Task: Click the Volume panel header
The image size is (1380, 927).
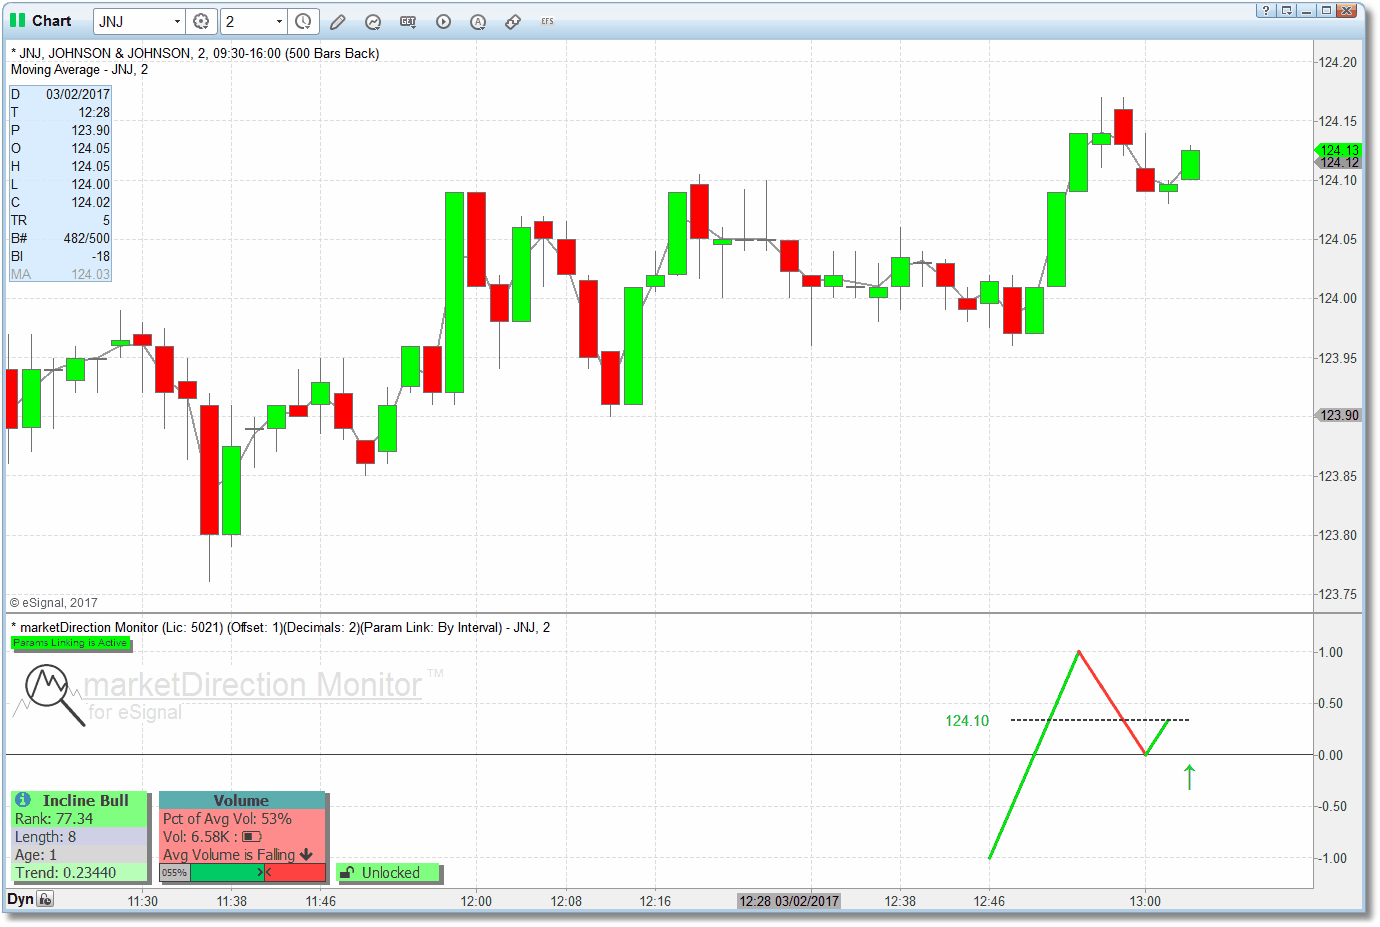Action: point(242,800)
